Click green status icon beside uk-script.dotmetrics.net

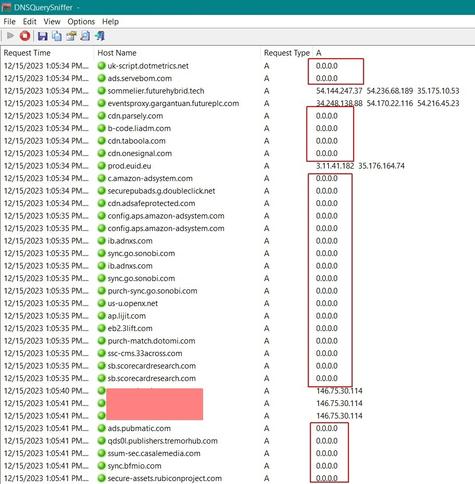pos(101,66)
